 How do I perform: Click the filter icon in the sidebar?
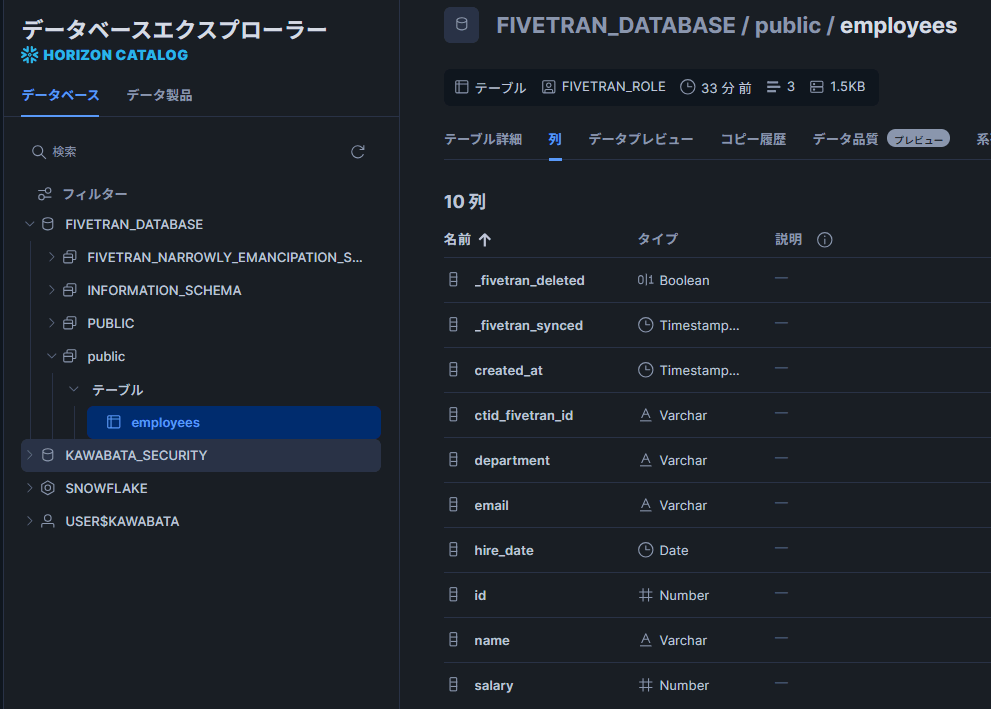pyautogui.click(x=44, y=194)
